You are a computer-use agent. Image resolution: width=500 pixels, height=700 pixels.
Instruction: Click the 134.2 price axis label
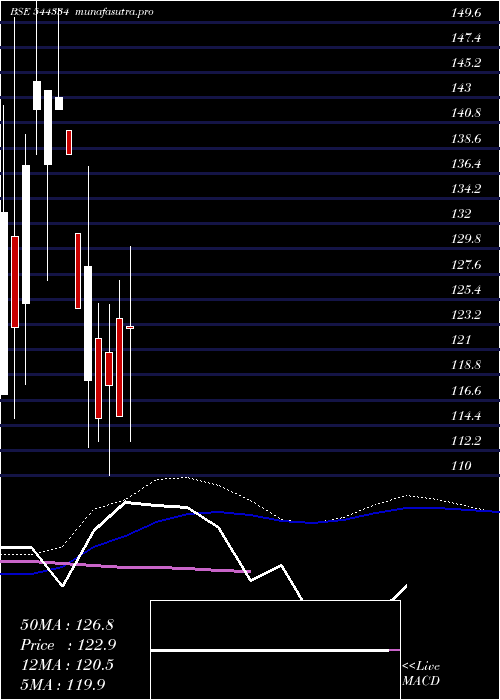[x=466, y=189]
